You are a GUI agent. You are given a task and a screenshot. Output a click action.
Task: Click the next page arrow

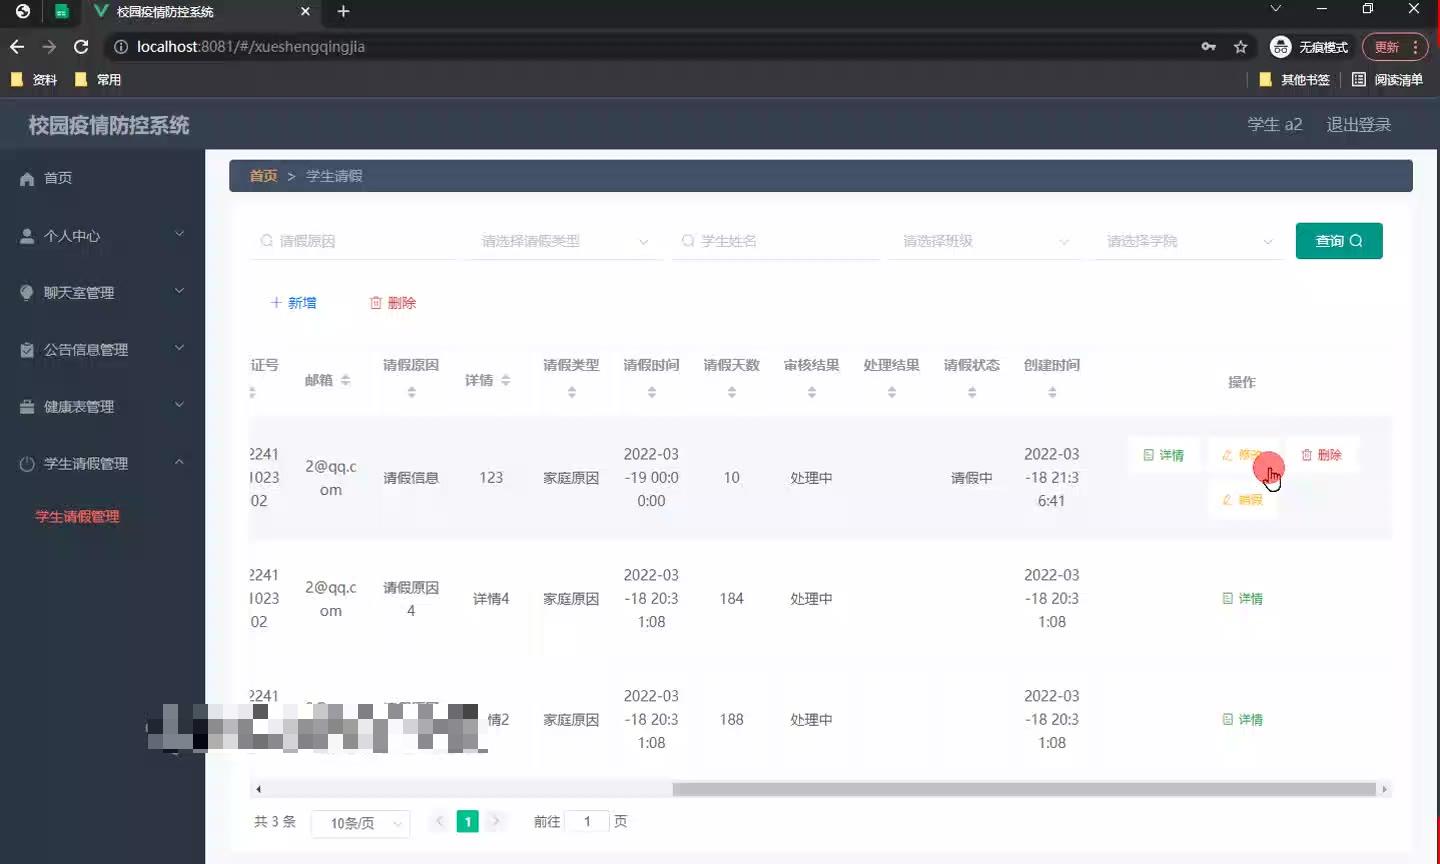(x=495, y=821)
